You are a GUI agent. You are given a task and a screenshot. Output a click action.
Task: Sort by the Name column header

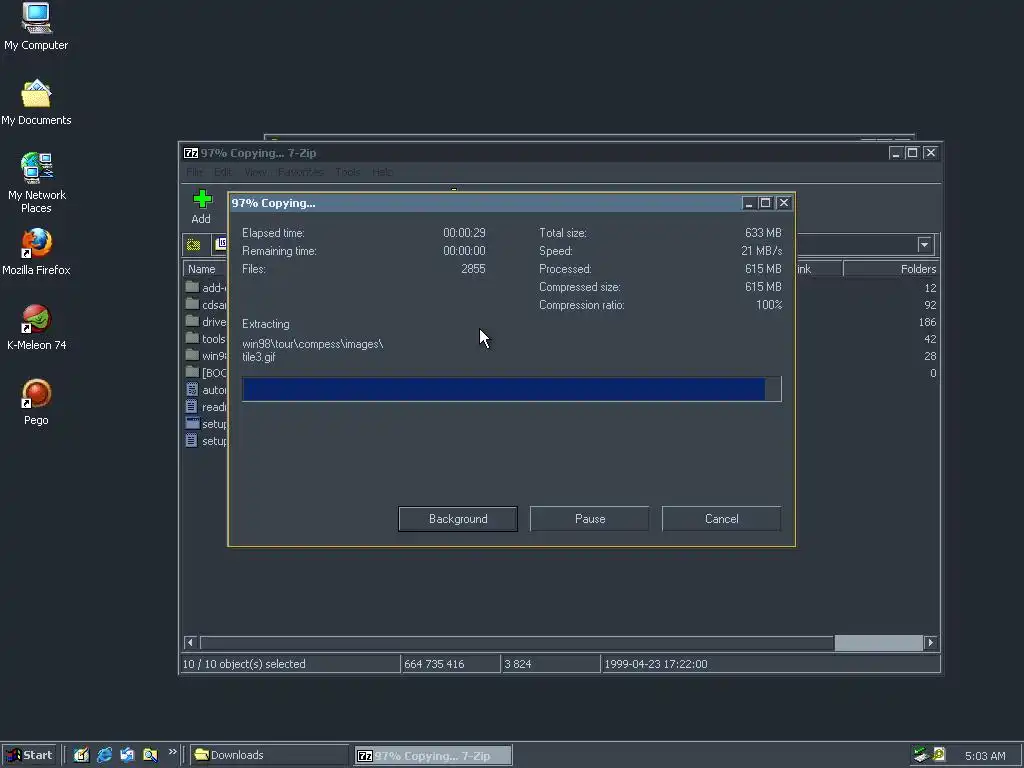tap(205, 269)
